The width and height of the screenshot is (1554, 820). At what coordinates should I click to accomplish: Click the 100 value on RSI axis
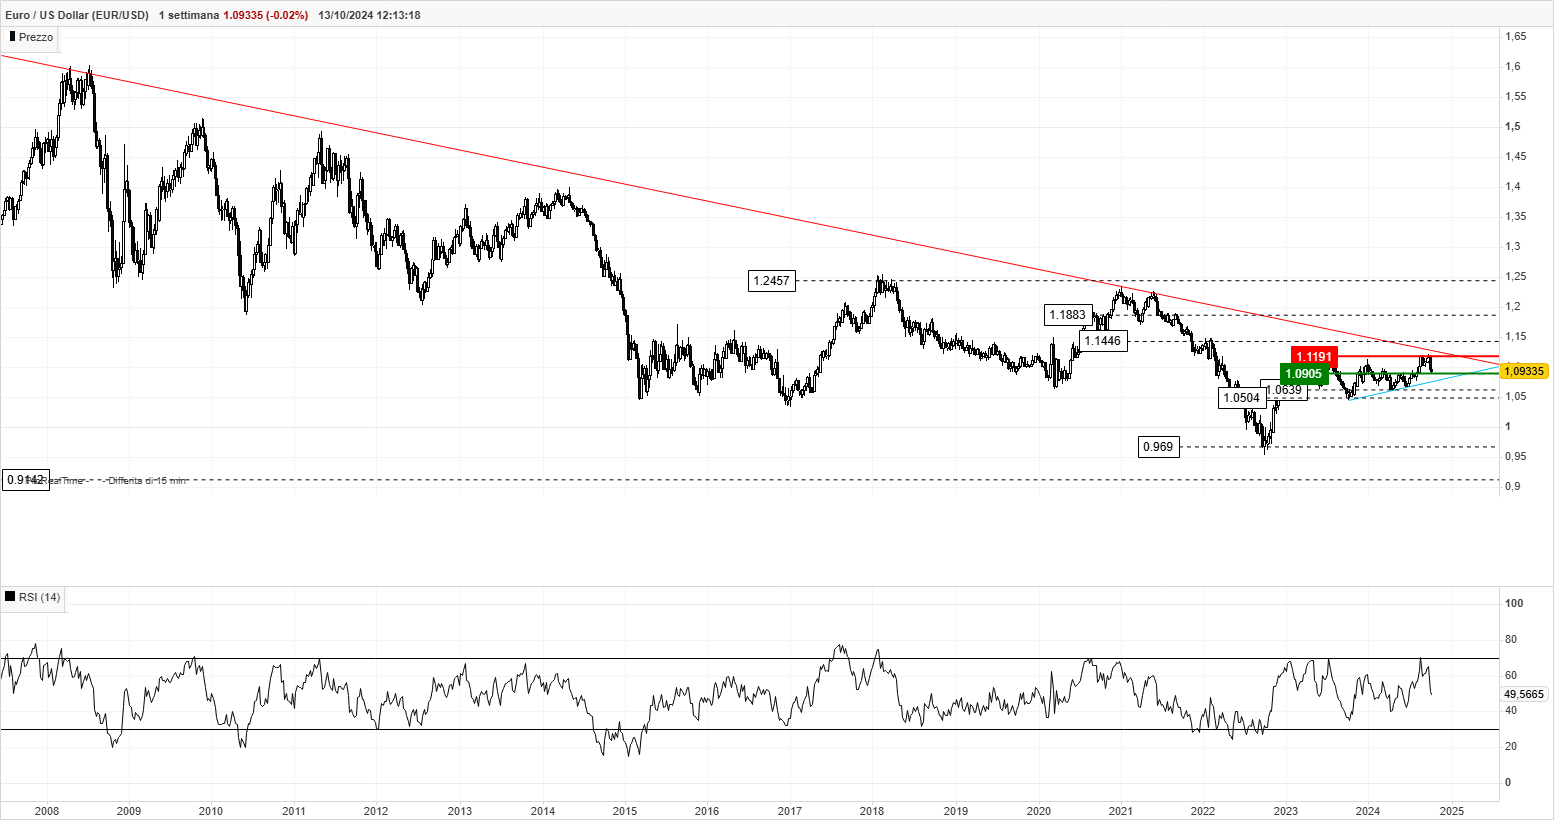[1514, 604]
